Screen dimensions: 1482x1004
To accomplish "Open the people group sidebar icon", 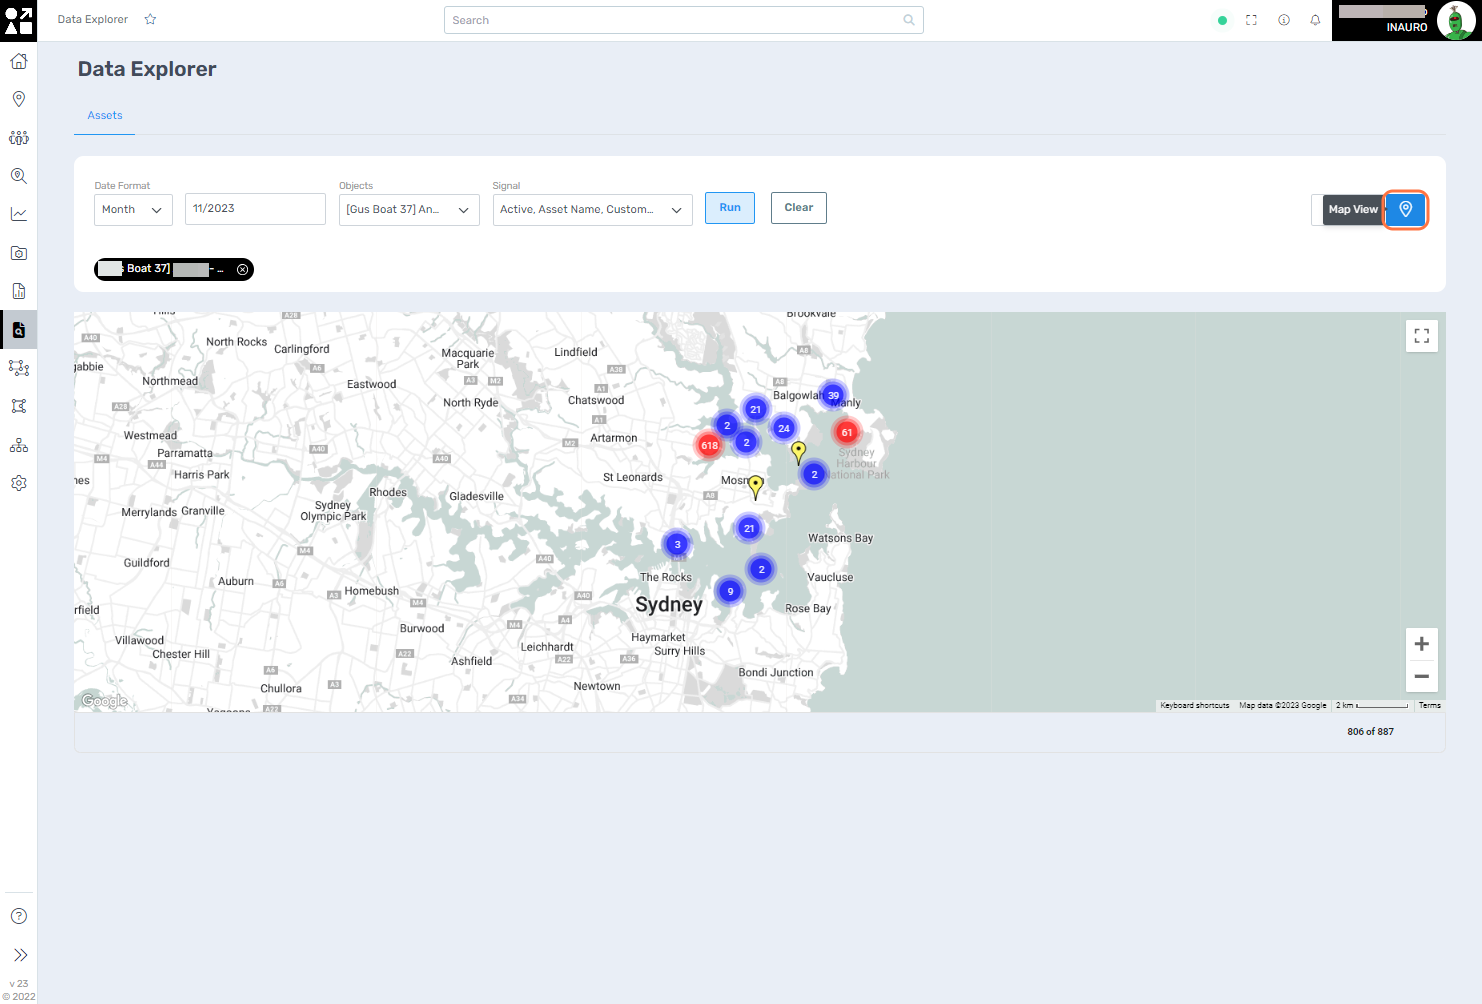I will tap(18, 137).
